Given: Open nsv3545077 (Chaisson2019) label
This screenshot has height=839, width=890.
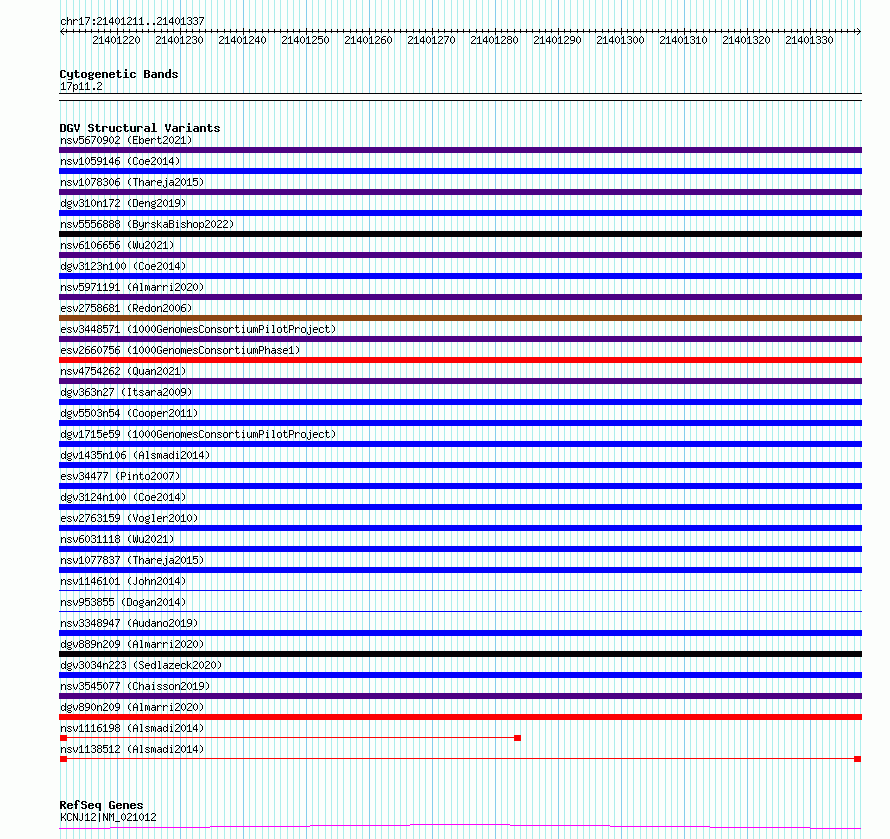Looking at the screenshot, I should (135, 686).
